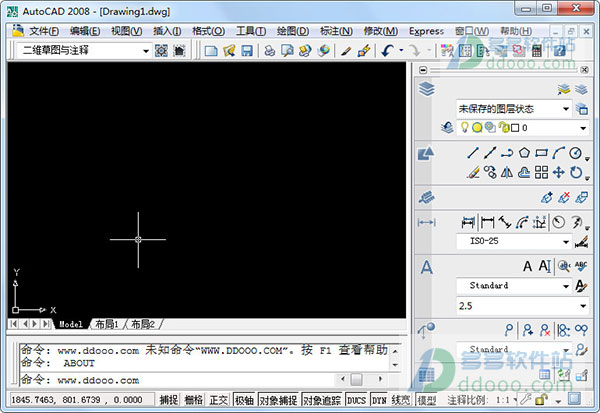Image resolution: width=600 pixels, height=413 pixels.
Task: Toggle DYN dynamic input button
Action: [379, 400]
